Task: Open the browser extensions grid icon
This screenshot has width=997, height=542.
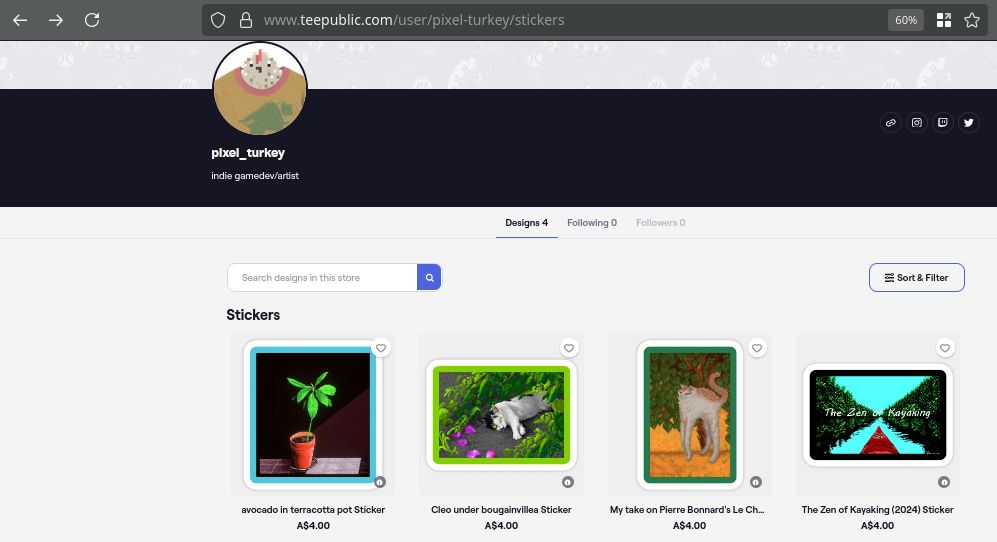Action: 944,20
